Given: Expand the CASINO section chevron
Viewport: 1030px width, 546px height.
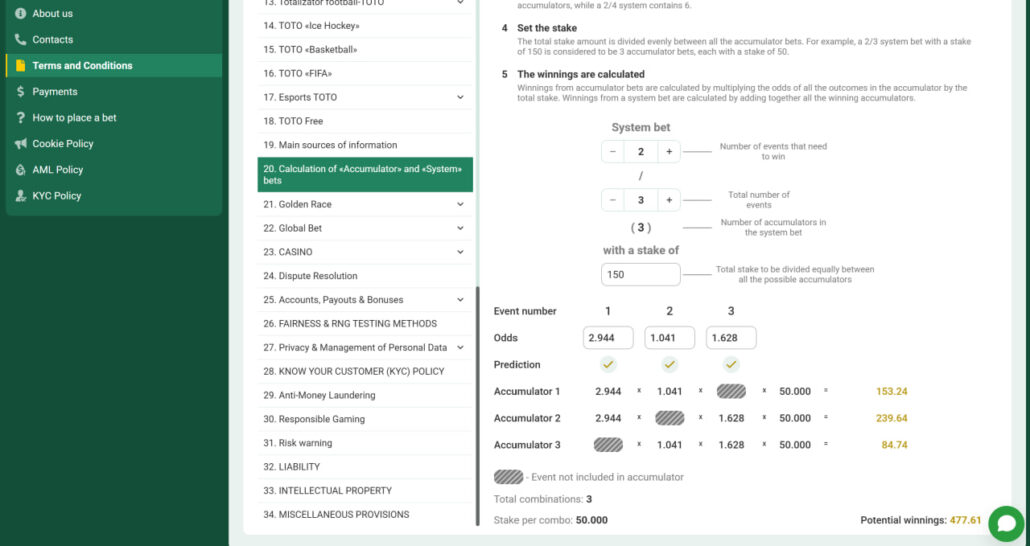Looking at the screenshot, I should click(x=460, y=252).
